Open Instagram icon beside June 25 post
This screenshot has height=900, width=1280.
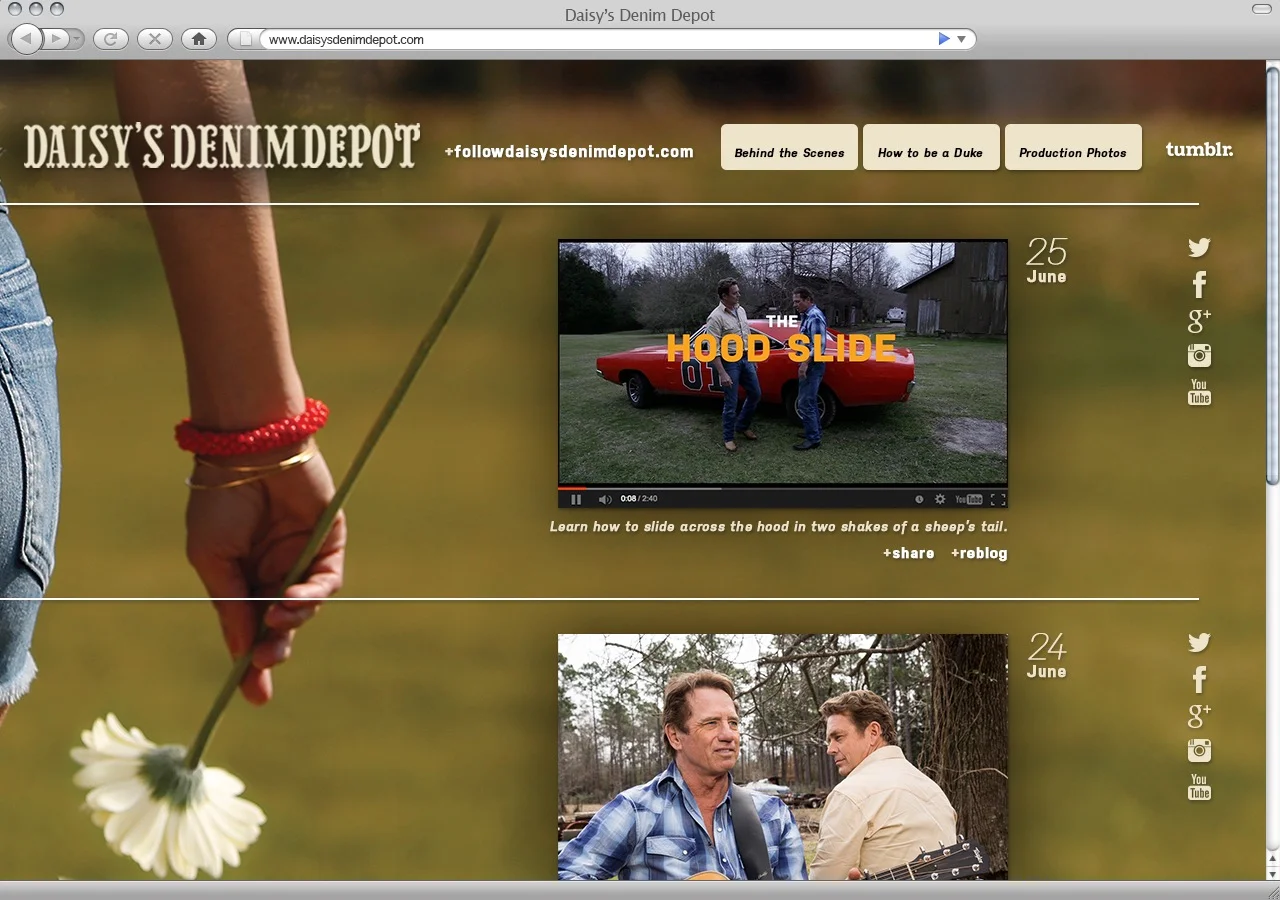(1199, 355)
